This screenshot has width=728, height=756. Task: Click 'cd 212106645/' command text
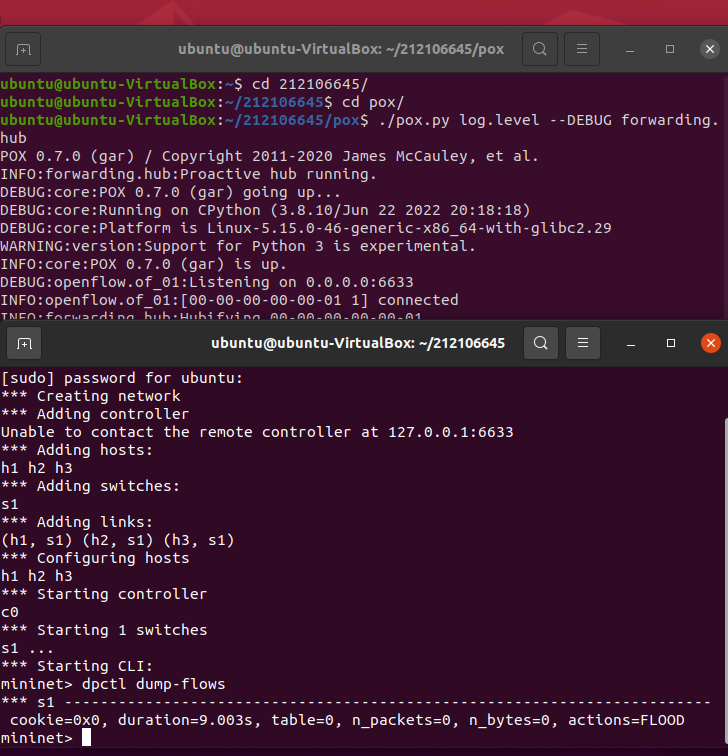[310, 84]
